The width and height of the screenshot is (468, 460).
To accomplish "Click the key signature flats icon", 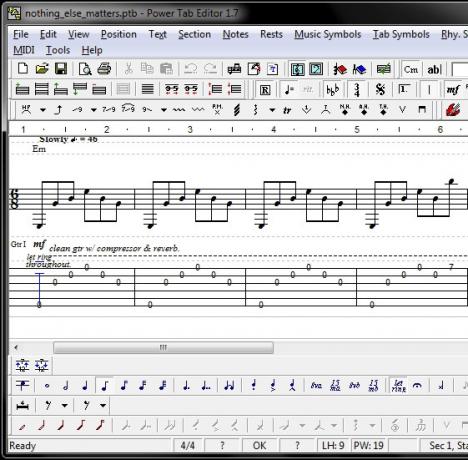I will tap(333, 90).
